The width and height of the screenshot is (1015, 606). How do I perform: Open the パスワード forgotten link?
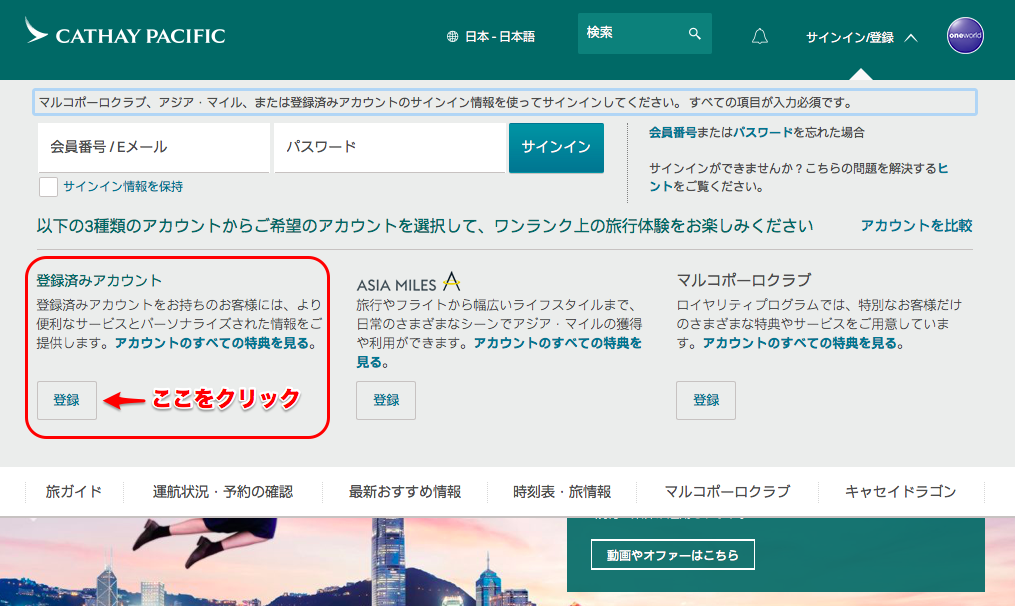point(763,132)
